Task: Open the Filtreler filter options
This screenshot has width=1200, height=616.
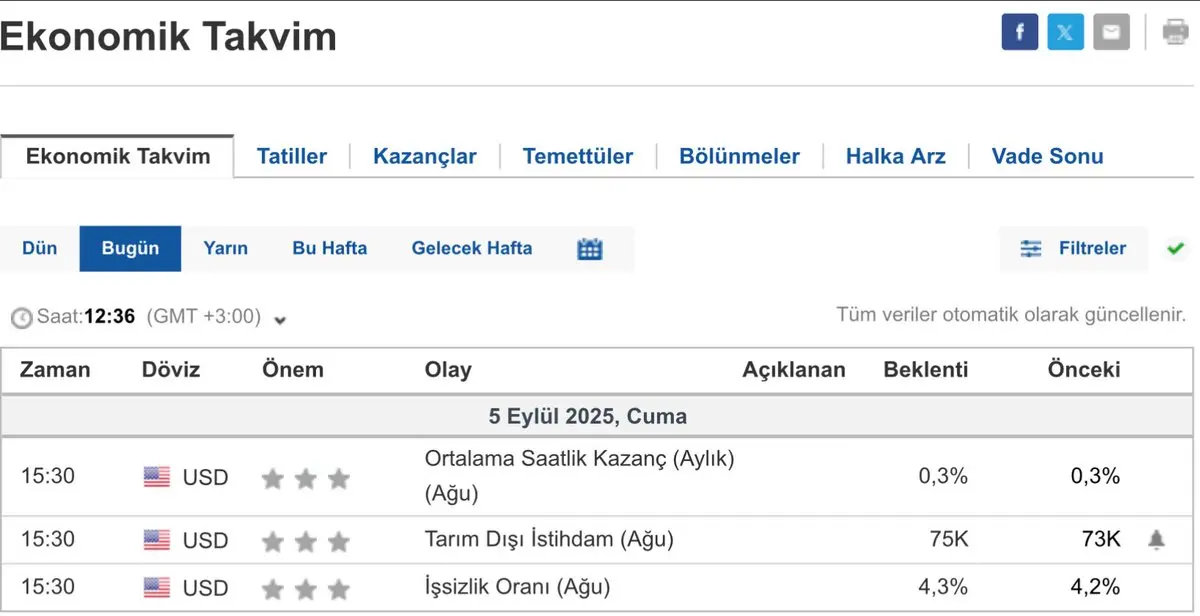Action: [1073, 249]
